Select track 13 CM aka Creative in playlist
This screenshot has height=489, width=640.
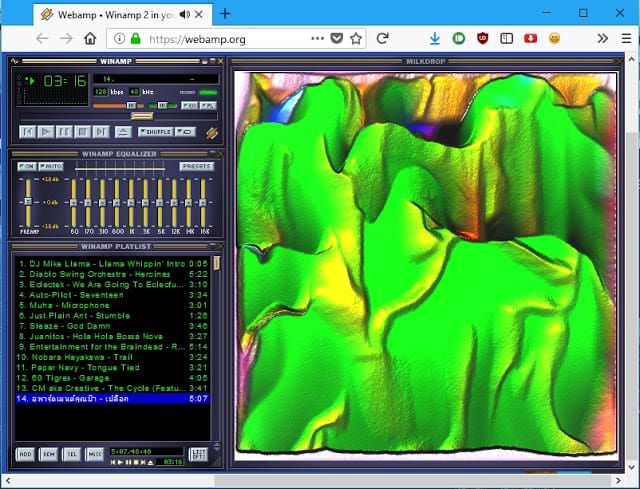(x=113, y=388)
